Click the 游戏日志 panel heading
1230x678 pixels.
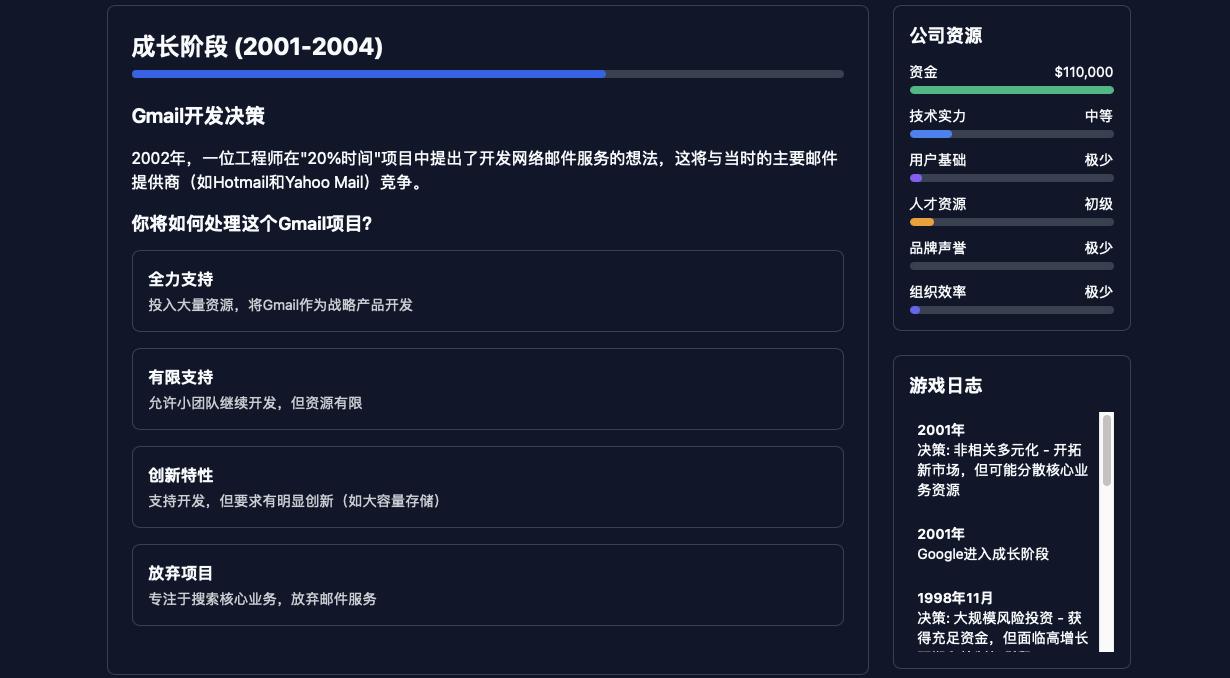[946, 386]
